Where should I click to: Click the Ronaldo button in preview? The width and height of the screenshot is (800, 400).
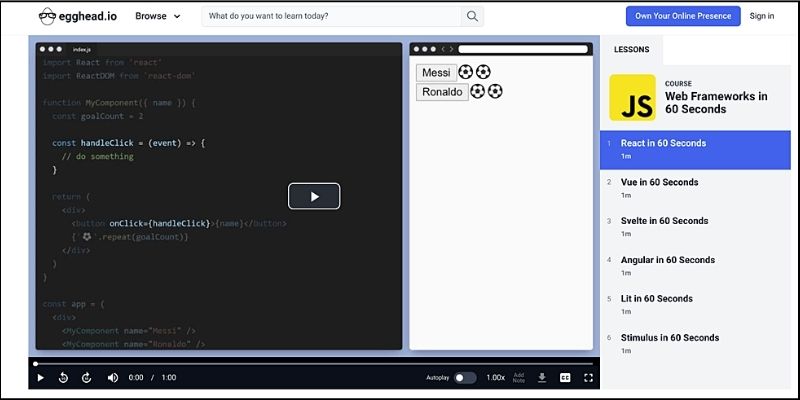click(x=442, y=92)
